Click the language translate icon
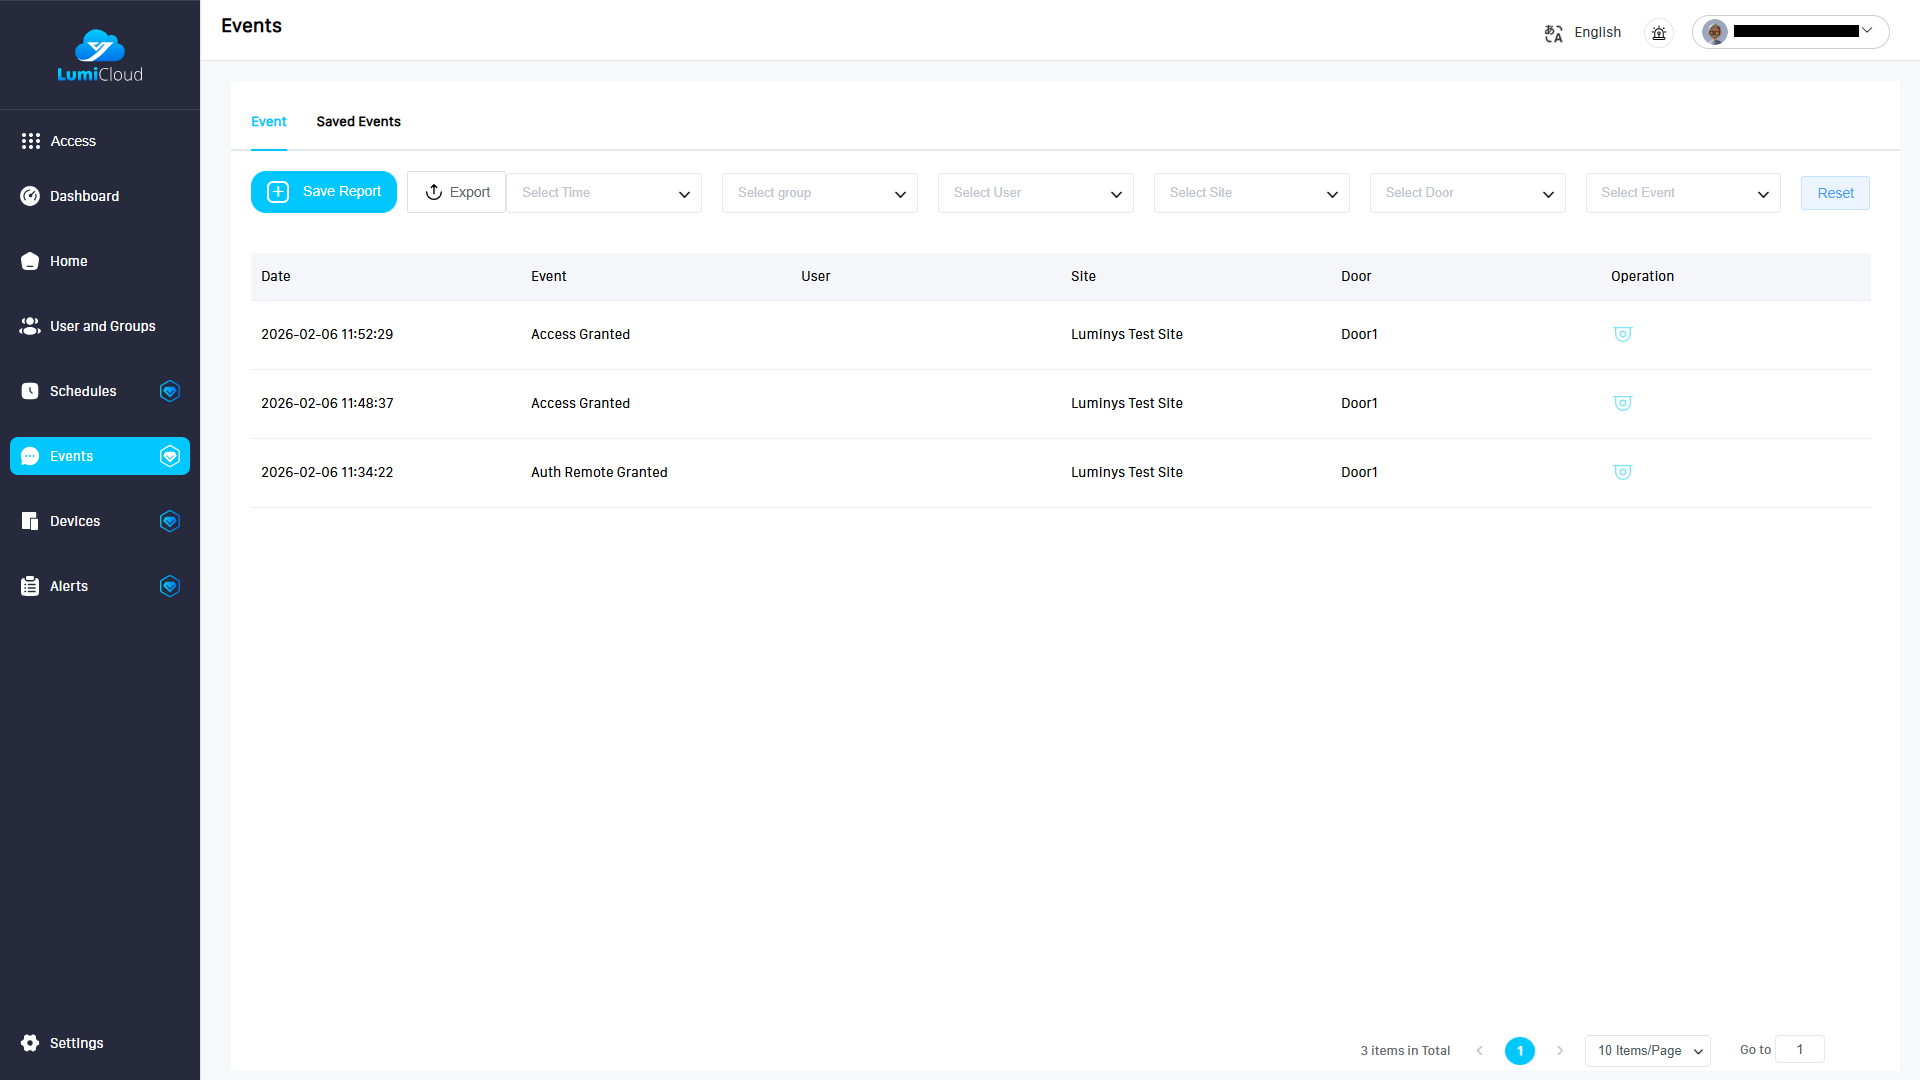1920x1080 pixels. point(1553,33)
